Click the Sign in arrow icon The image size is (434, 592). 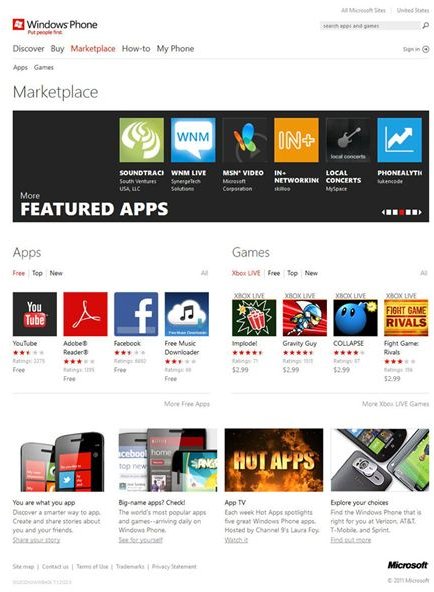click(x=425, y=49)
